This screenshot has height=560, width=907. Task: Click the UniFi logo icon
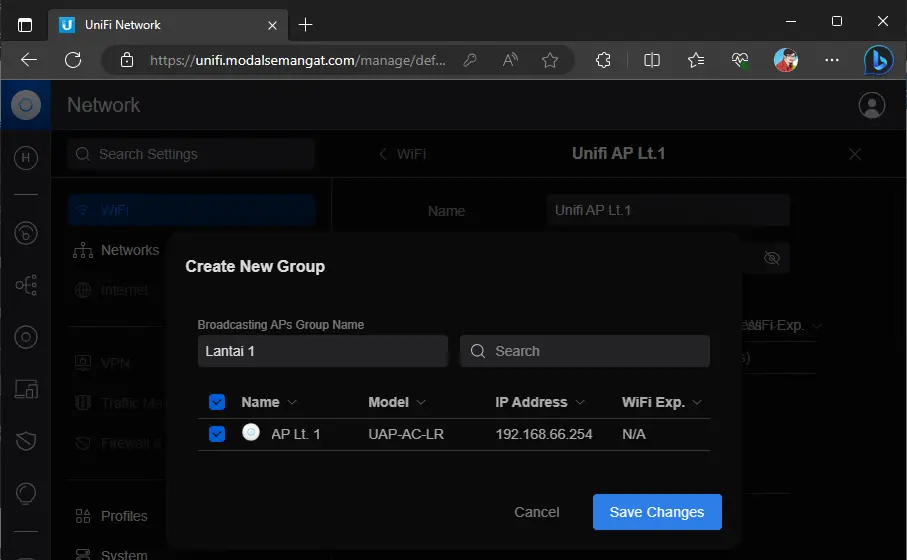click(25, 105)
